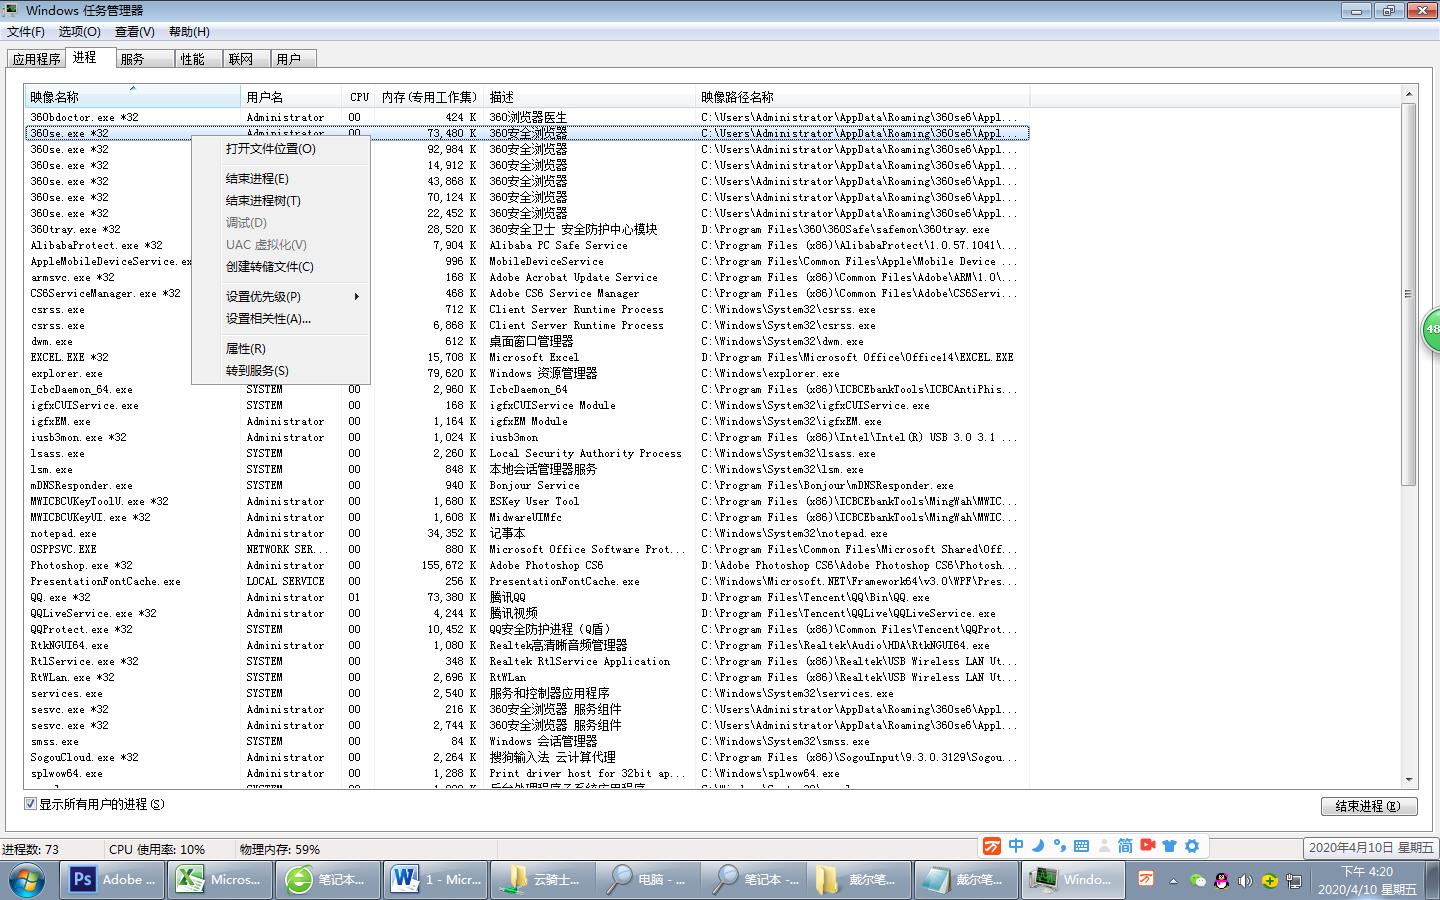Toggle 简 simplified/traditional Chinese mode

coord(1125,846)
